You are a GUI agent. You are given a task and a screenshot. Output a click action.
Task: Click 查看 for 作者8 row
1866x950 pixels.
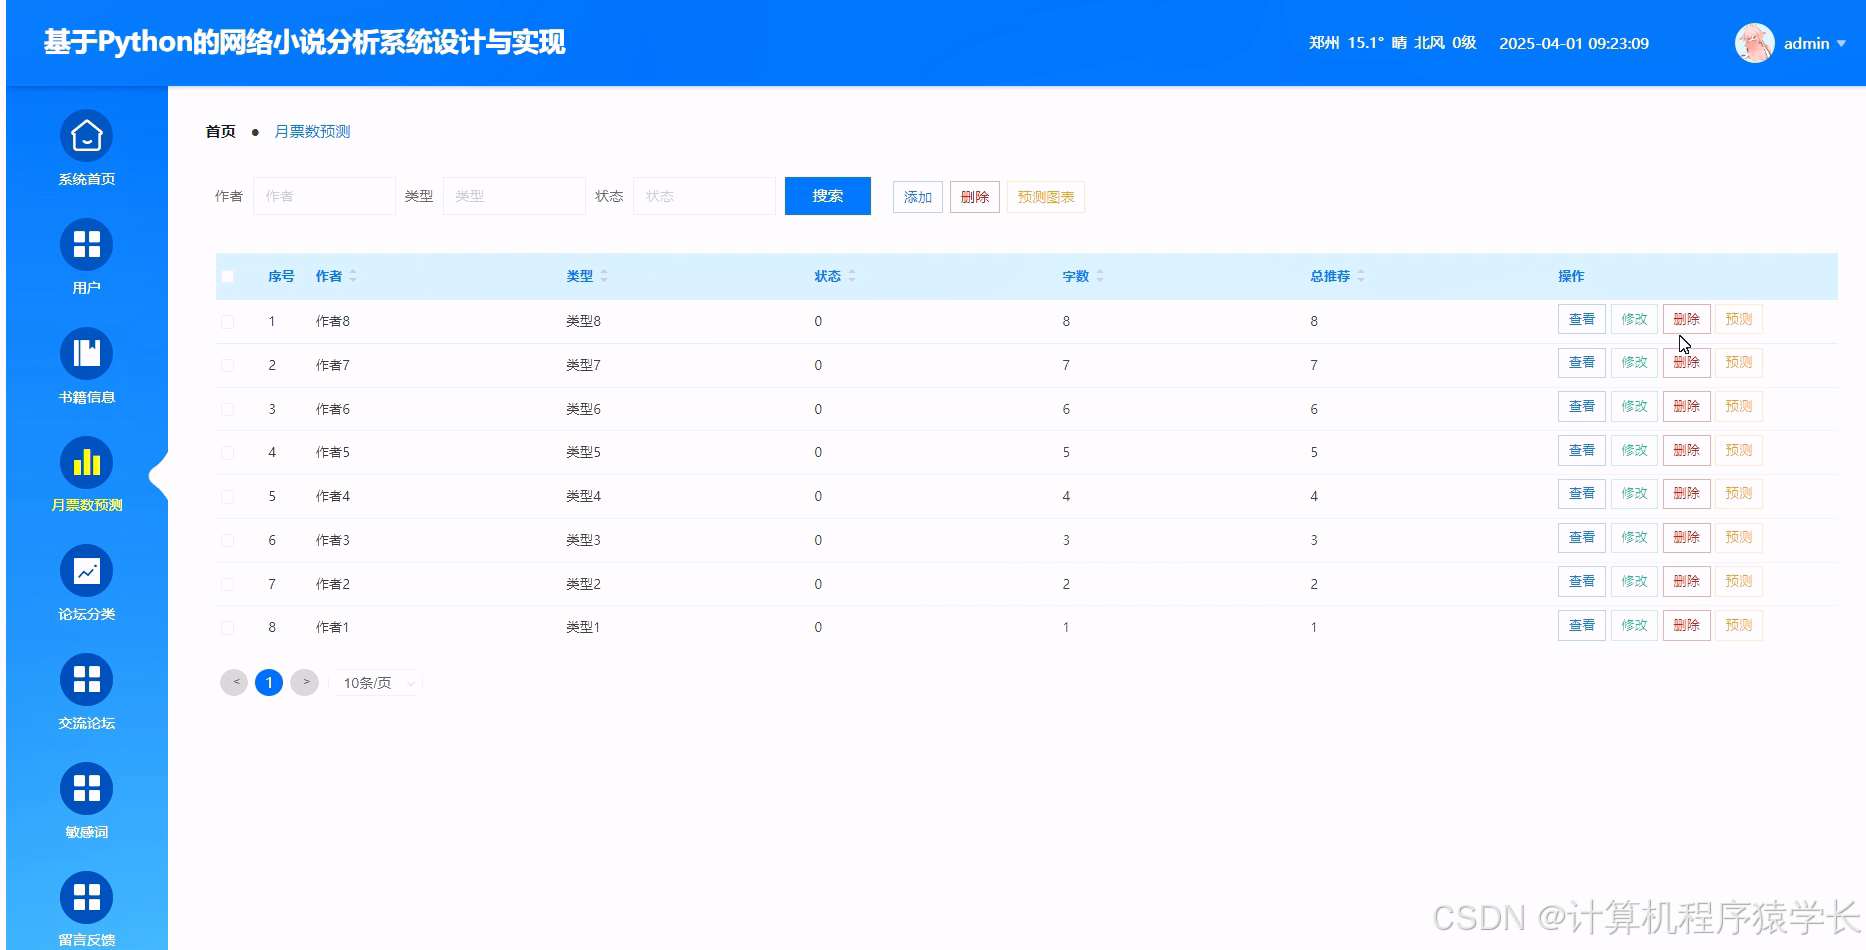coord(1582,319)
